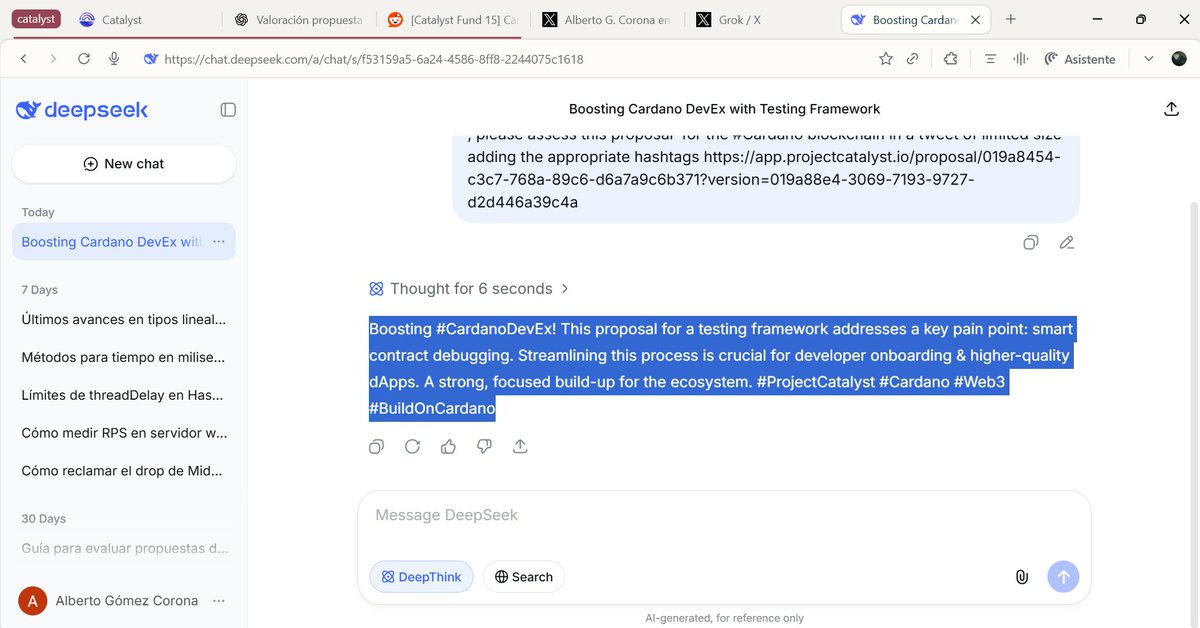Open the browser profile dropdown chevron
This screenshot has height=628, width=1200.
coord(1148,58)
